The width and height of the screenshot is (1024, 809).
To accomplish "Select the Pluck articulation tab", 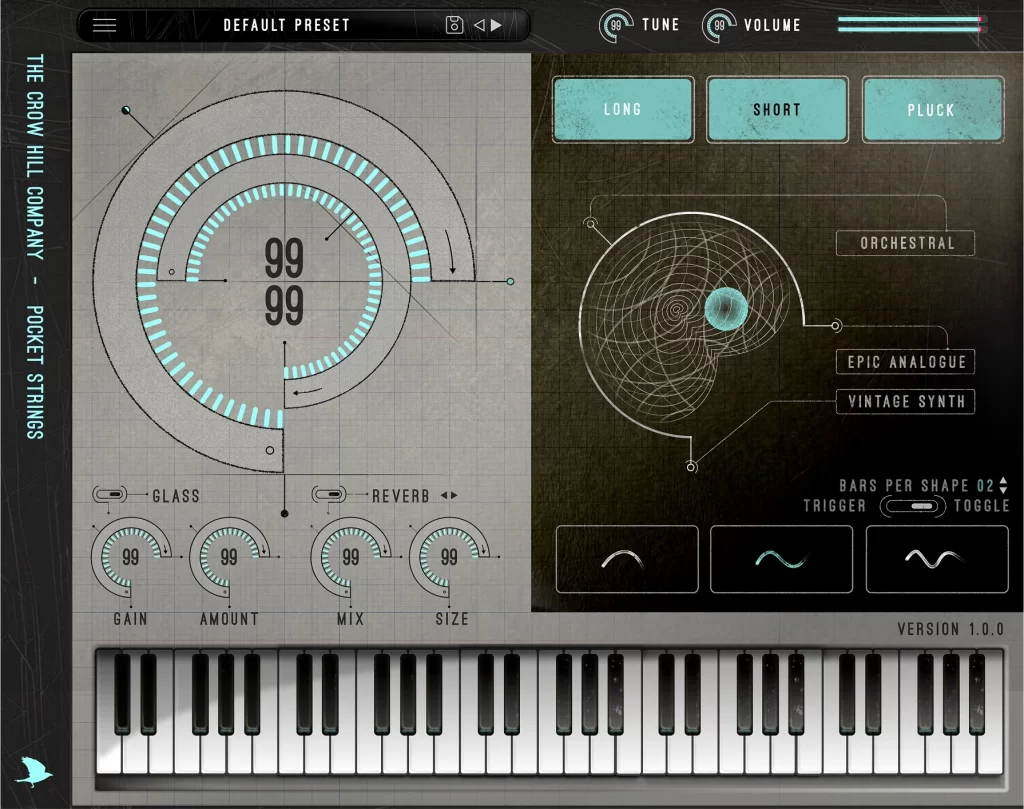I will point(931,109).
